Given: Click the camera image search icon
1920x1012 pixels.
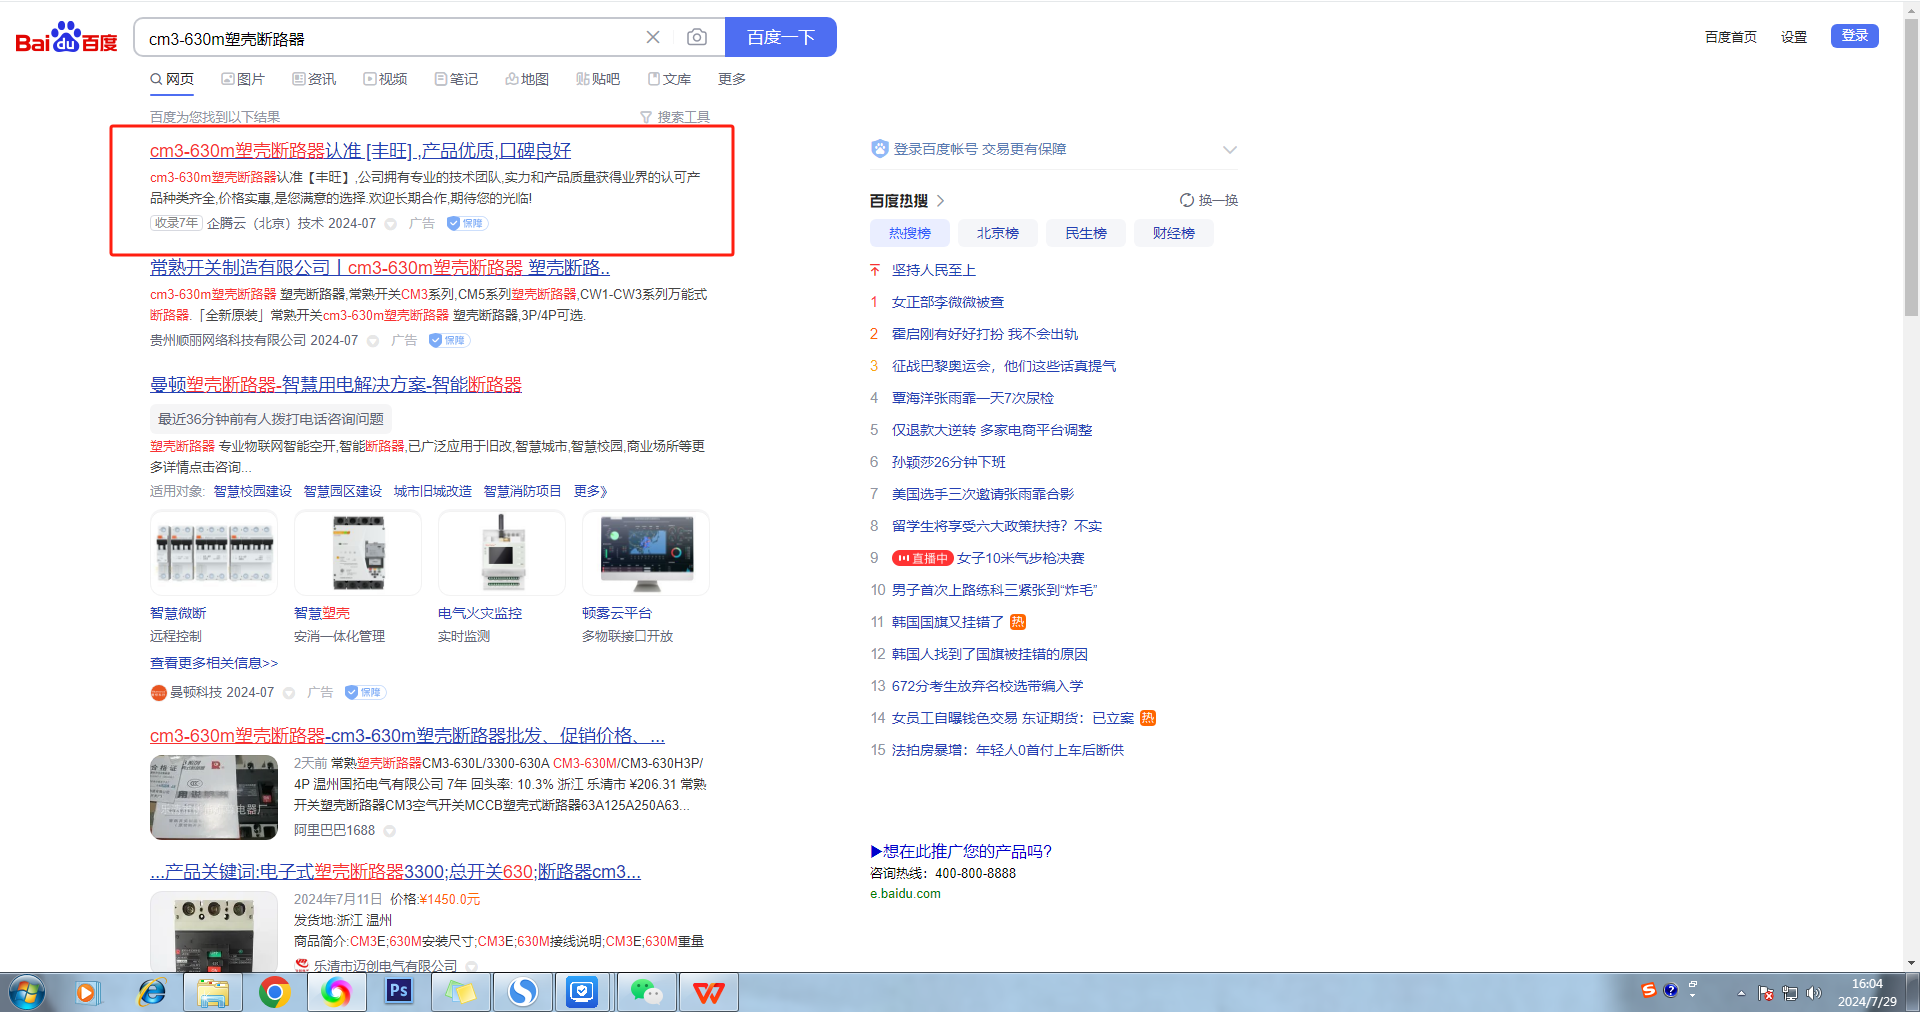Looking at the screenshot, I should [x=697, y=37].
